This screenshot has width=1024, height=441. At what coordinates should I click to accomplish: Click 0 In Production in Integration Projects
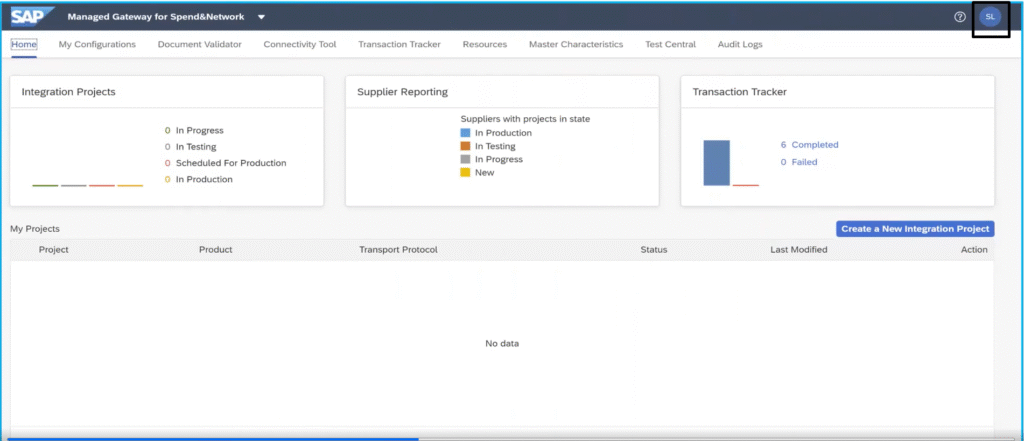[199, 179]
